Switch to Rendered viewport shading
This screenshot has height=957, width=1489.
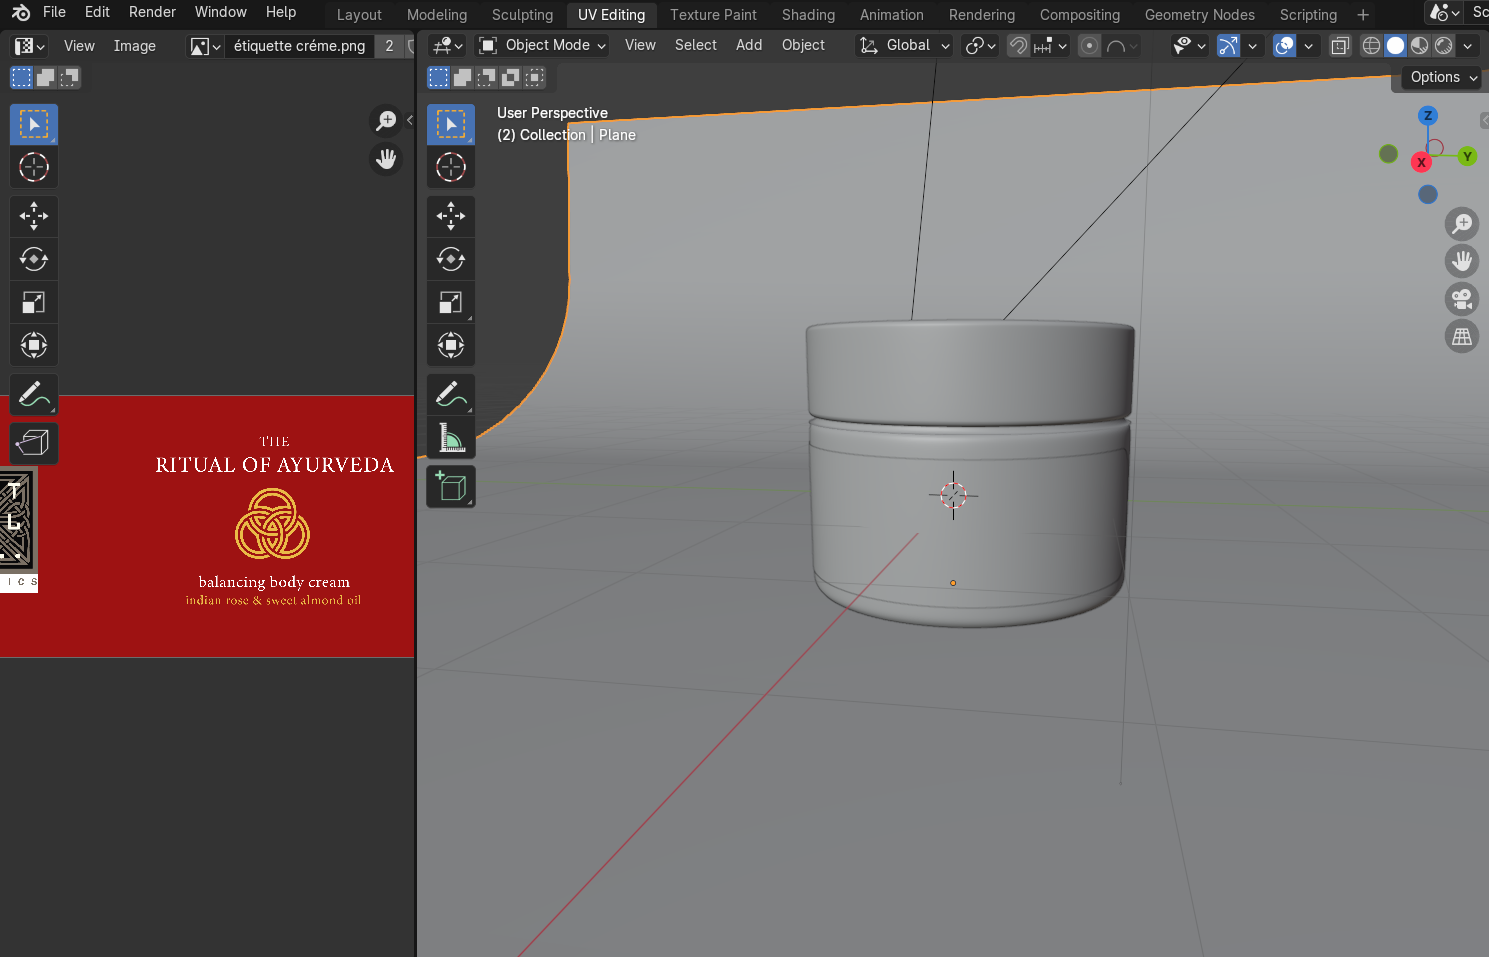pyautogui.click(x=1444, y=45)
